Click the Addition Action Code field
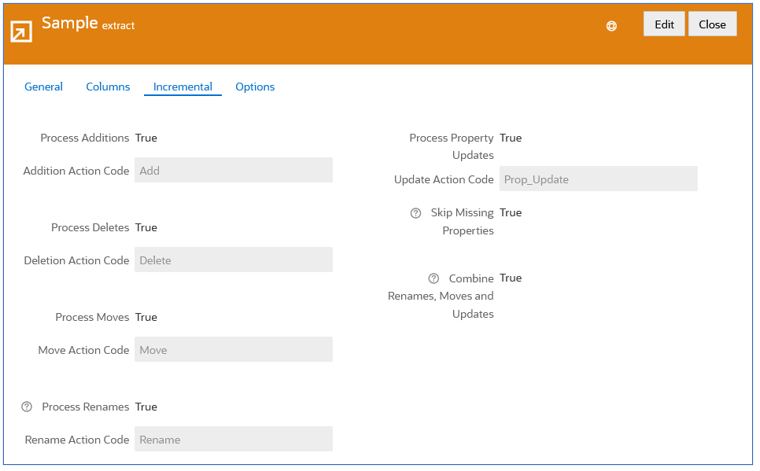The height and width of the screenshot is (471, 760). [x=234, y=171]
